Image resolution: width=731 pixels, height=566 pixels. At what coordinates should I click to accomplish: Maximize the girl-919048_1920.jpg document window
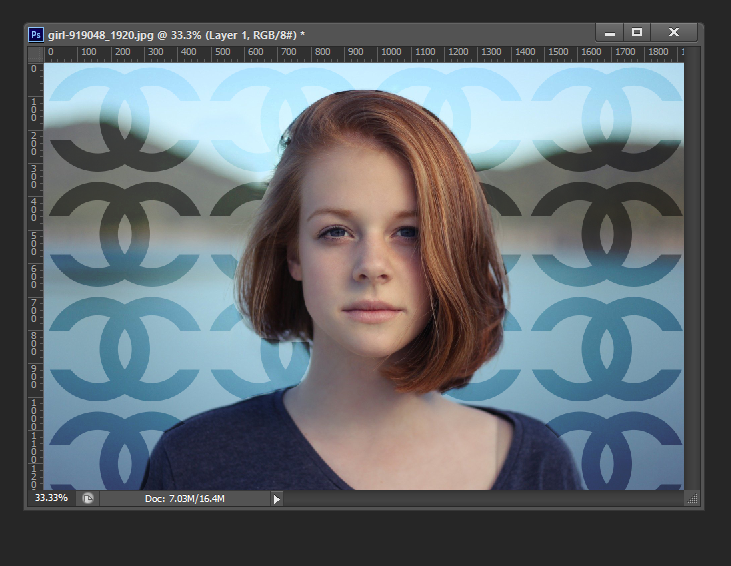click(637, 32)
